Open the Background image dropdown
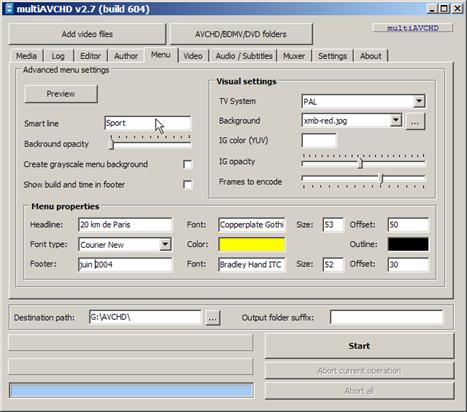This screenshot has height=412, width=467. tap(396, 120)
